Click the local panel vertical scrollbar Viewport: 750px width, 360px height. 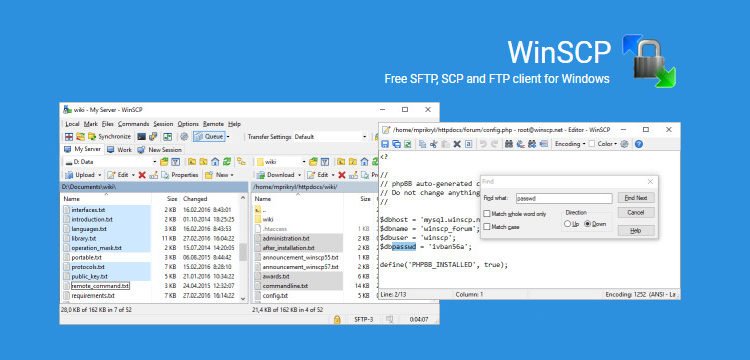[243, 248]
